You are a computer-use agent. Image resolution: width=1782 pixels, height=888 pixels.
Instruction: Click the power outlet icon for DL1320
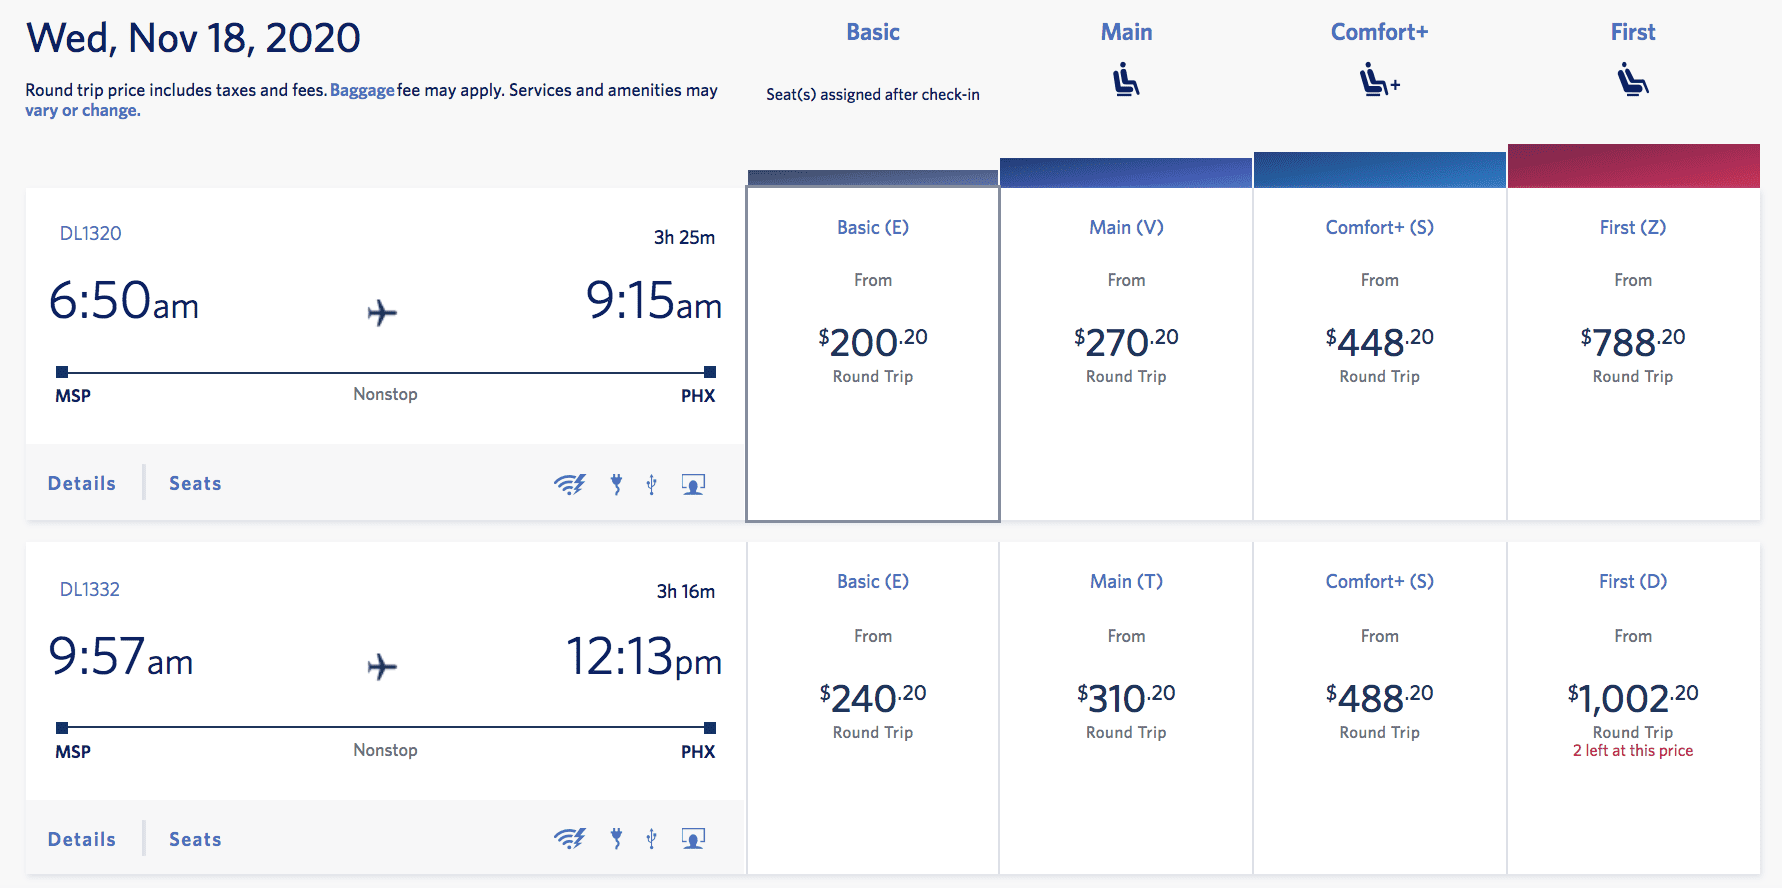(616, 484)
